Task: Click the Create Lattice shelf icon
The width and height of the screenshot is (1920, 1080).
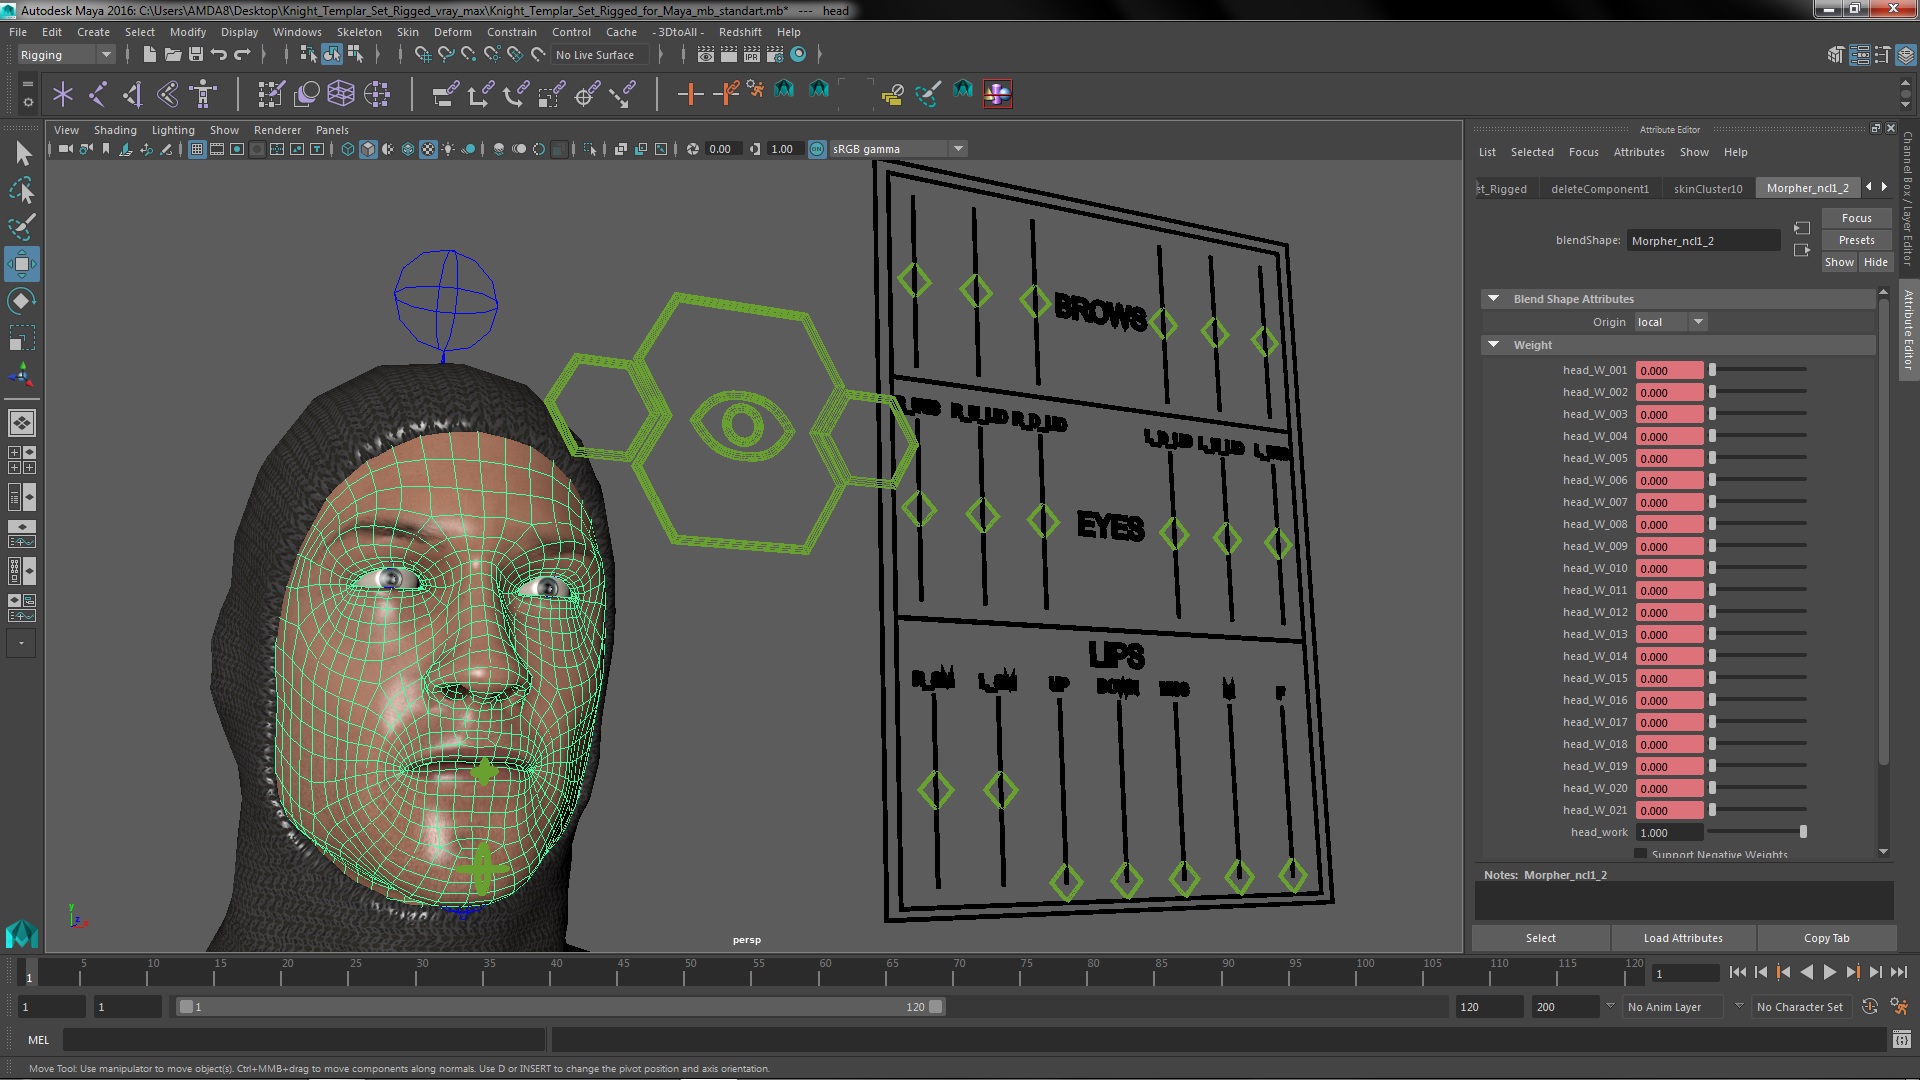Action: pyautogui.click(x=341, y=94)
